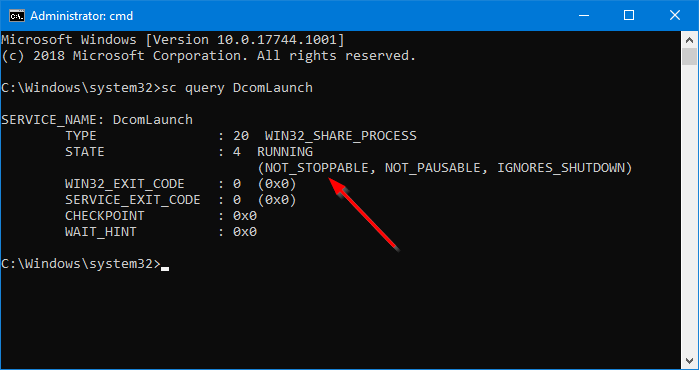The height and width of the screenshot is (370, 699).
Task: Click the scrollbar down arrow
Action: tap(689, 360)
